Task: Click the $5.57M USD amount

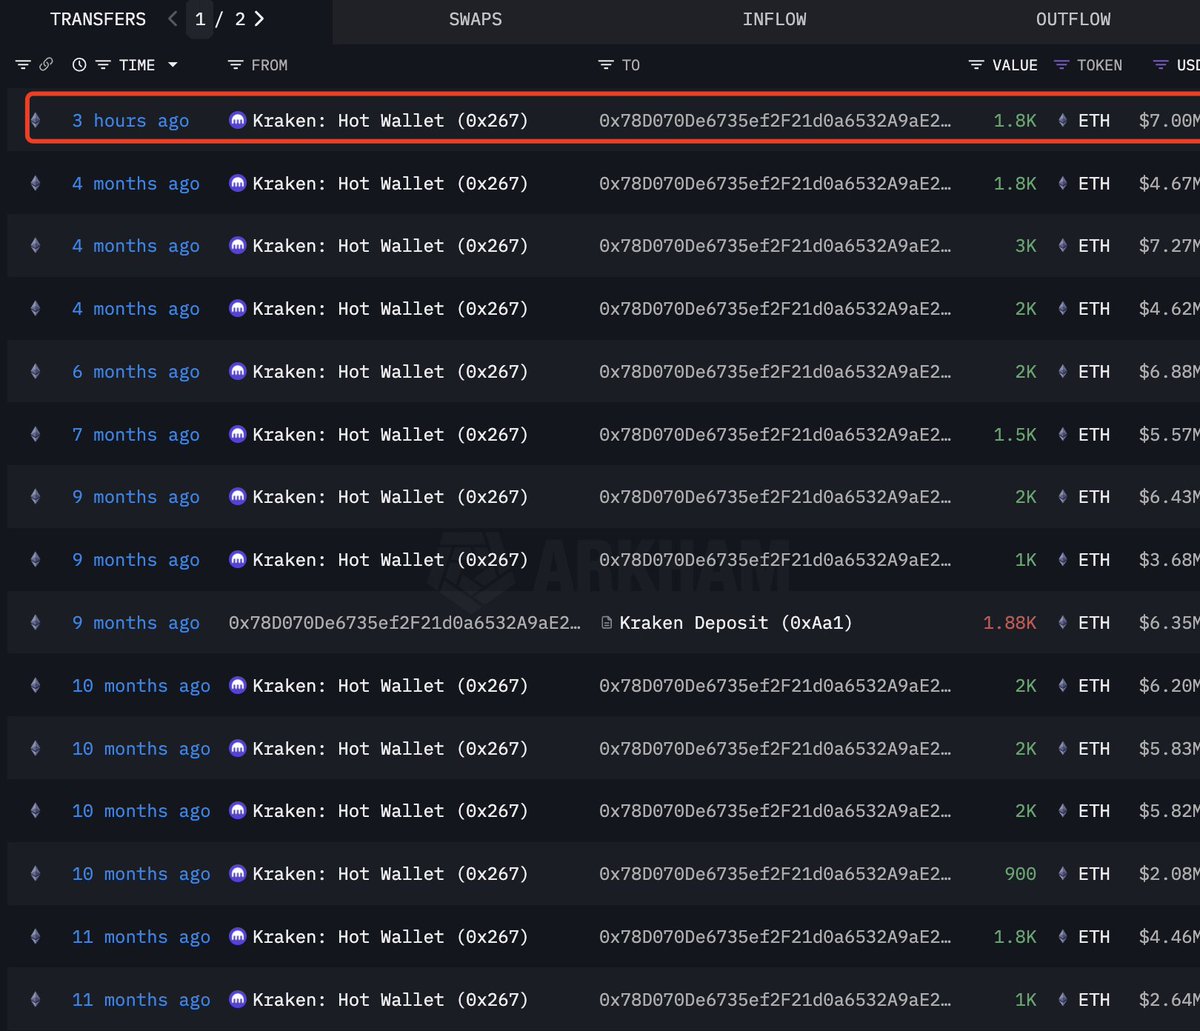Action: (1168, 435)
